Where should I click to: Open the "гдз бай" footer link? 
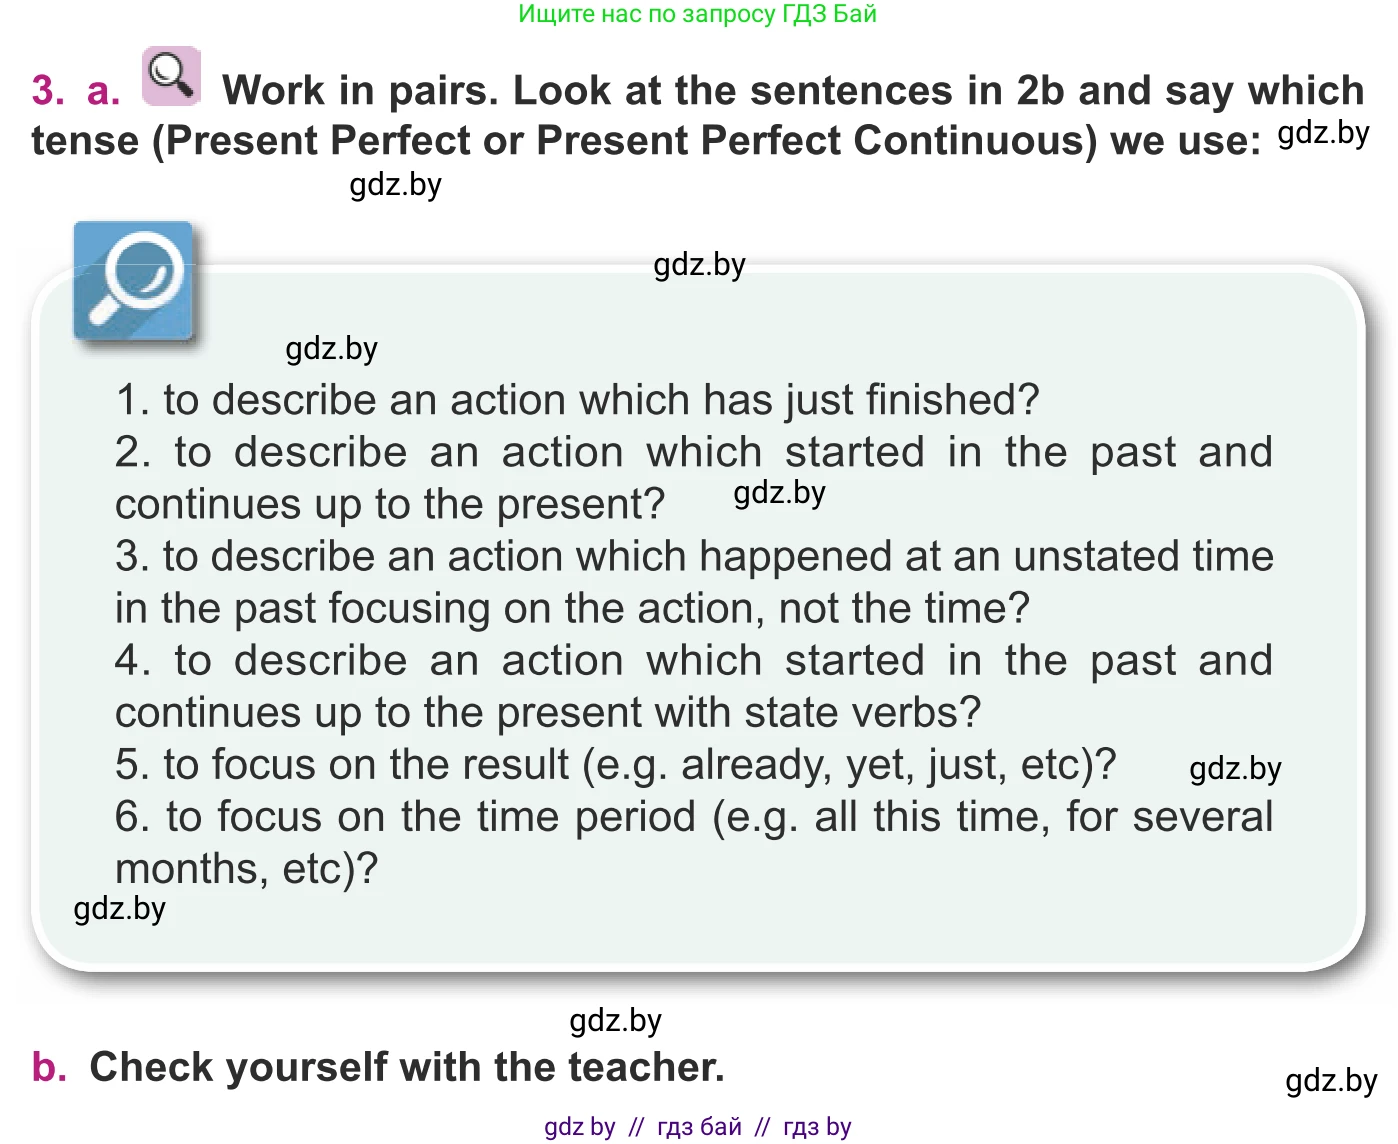click(699, 1127)
